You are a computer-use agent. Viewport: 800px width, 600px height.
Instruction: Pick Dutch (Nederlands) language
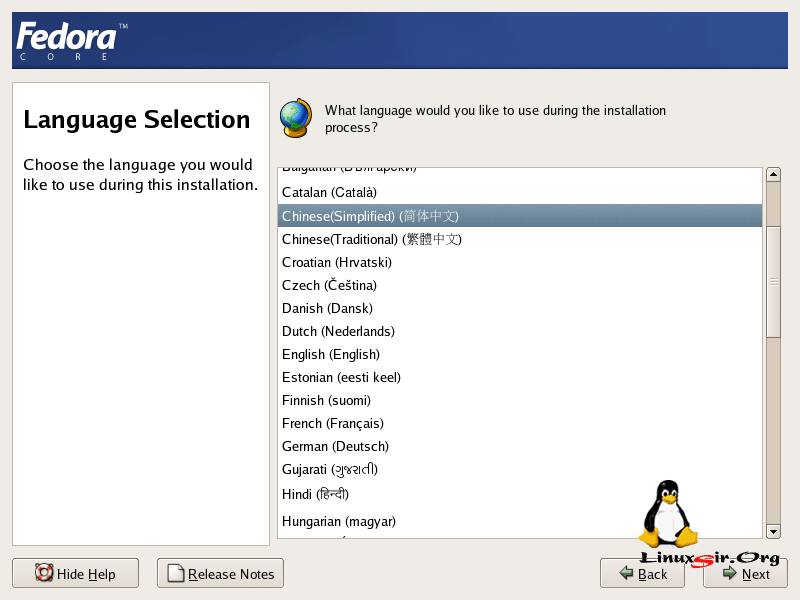coord(520,331)
